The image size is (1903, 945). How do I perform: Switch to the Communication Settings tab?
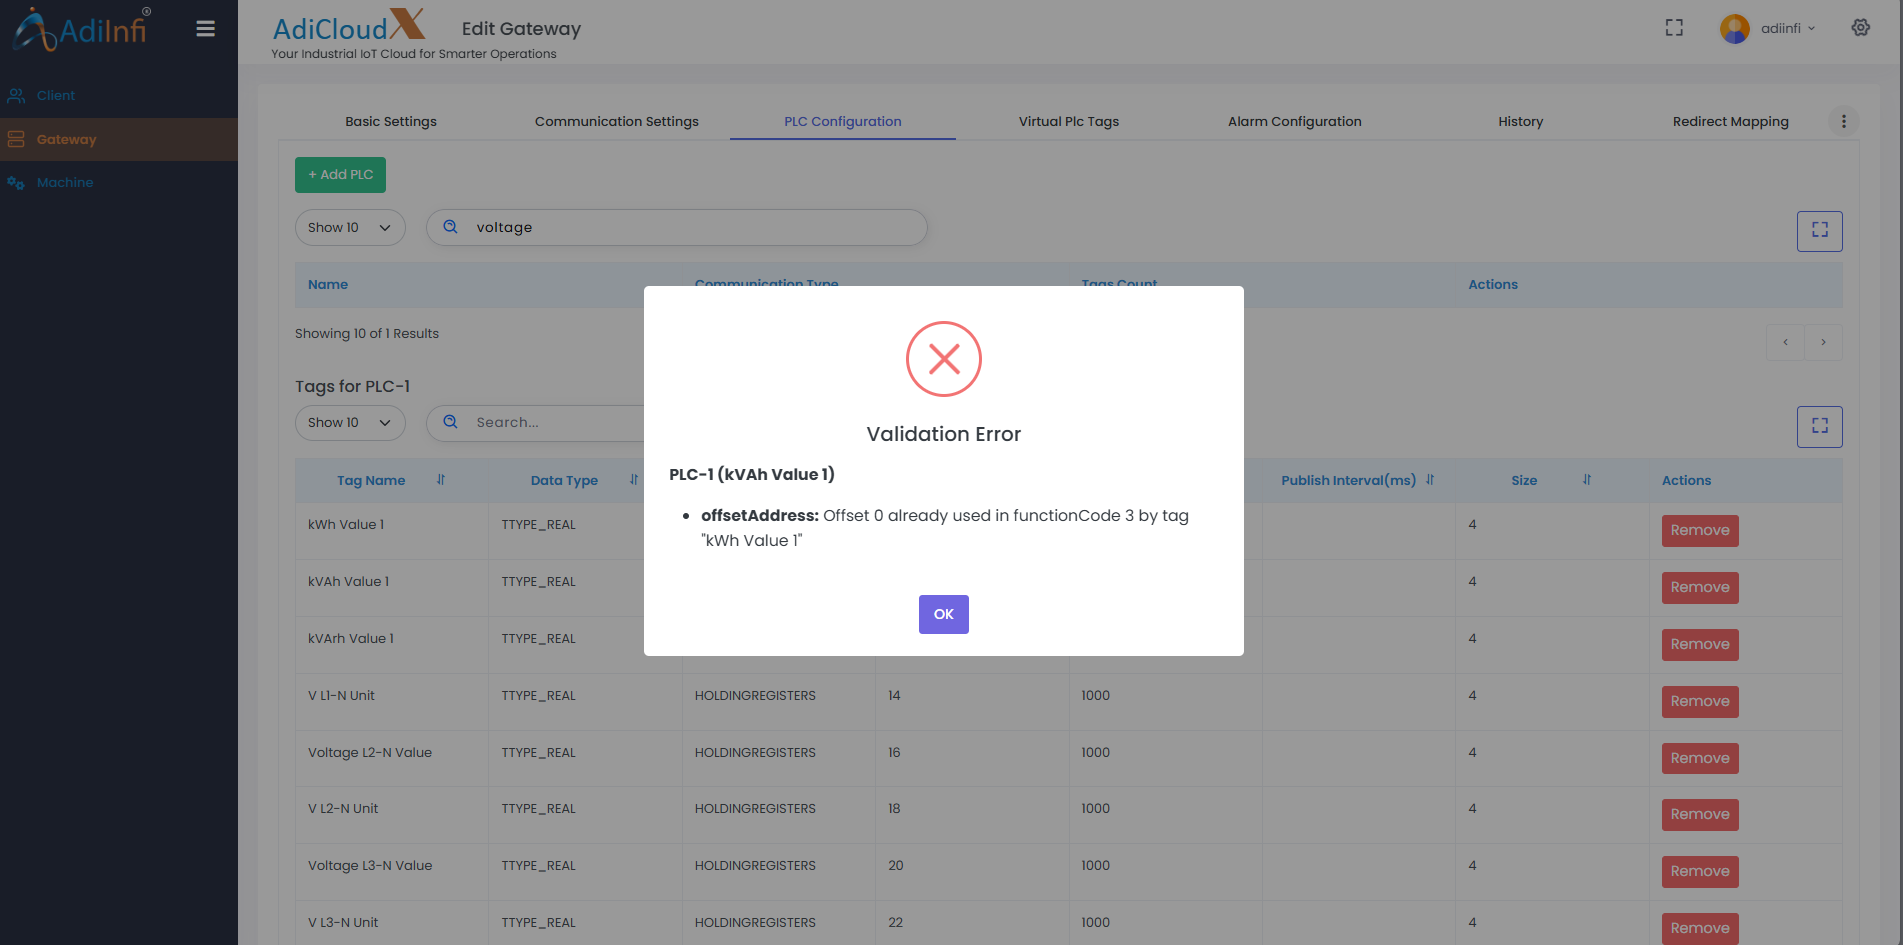[616, 122]
